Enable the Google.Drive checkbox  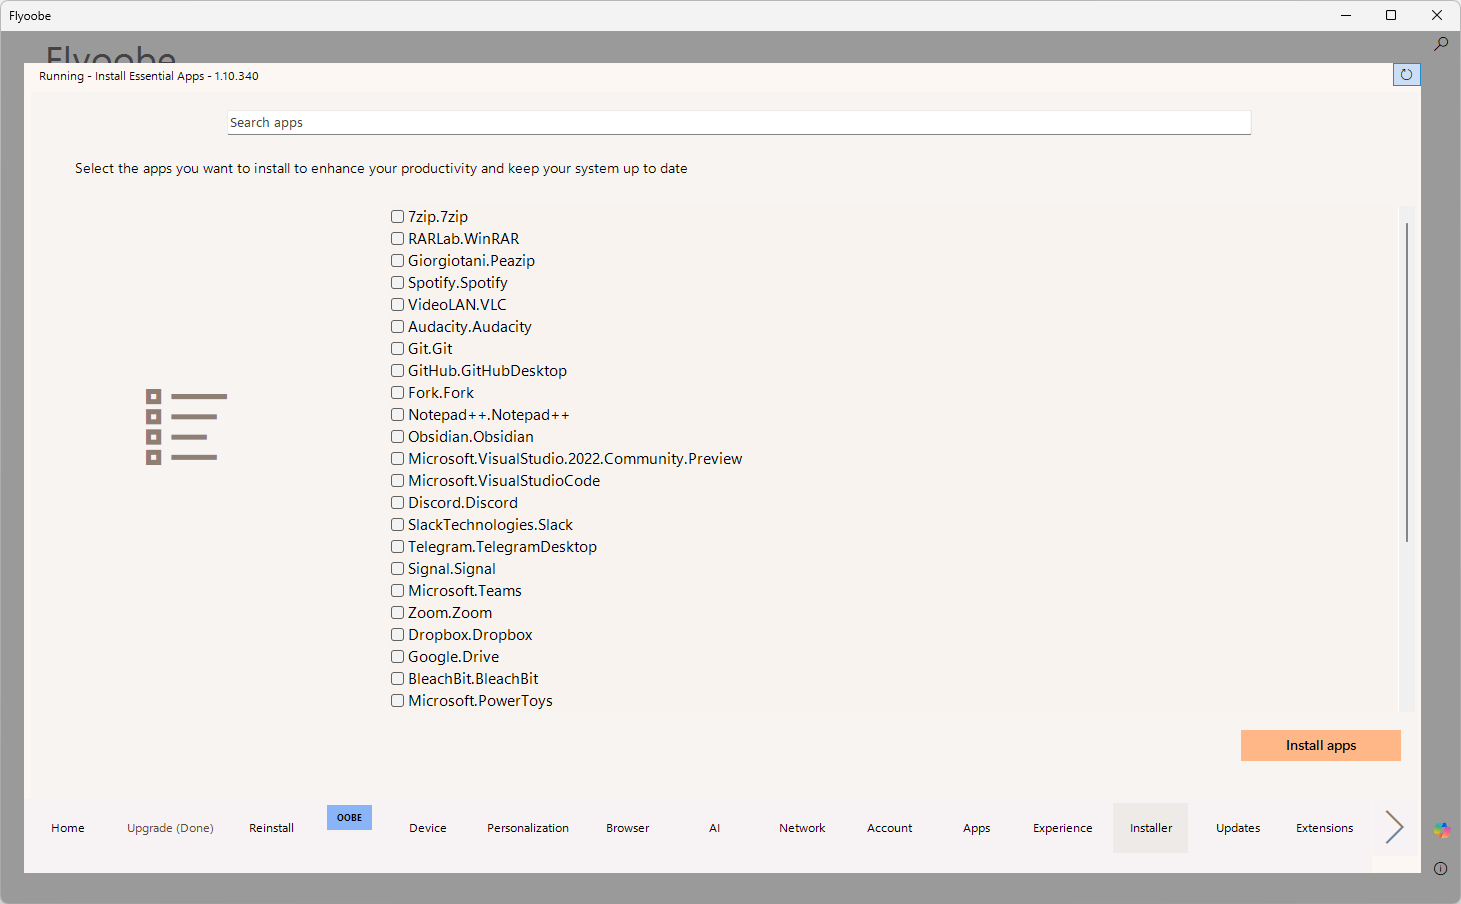tap(397, 657)
